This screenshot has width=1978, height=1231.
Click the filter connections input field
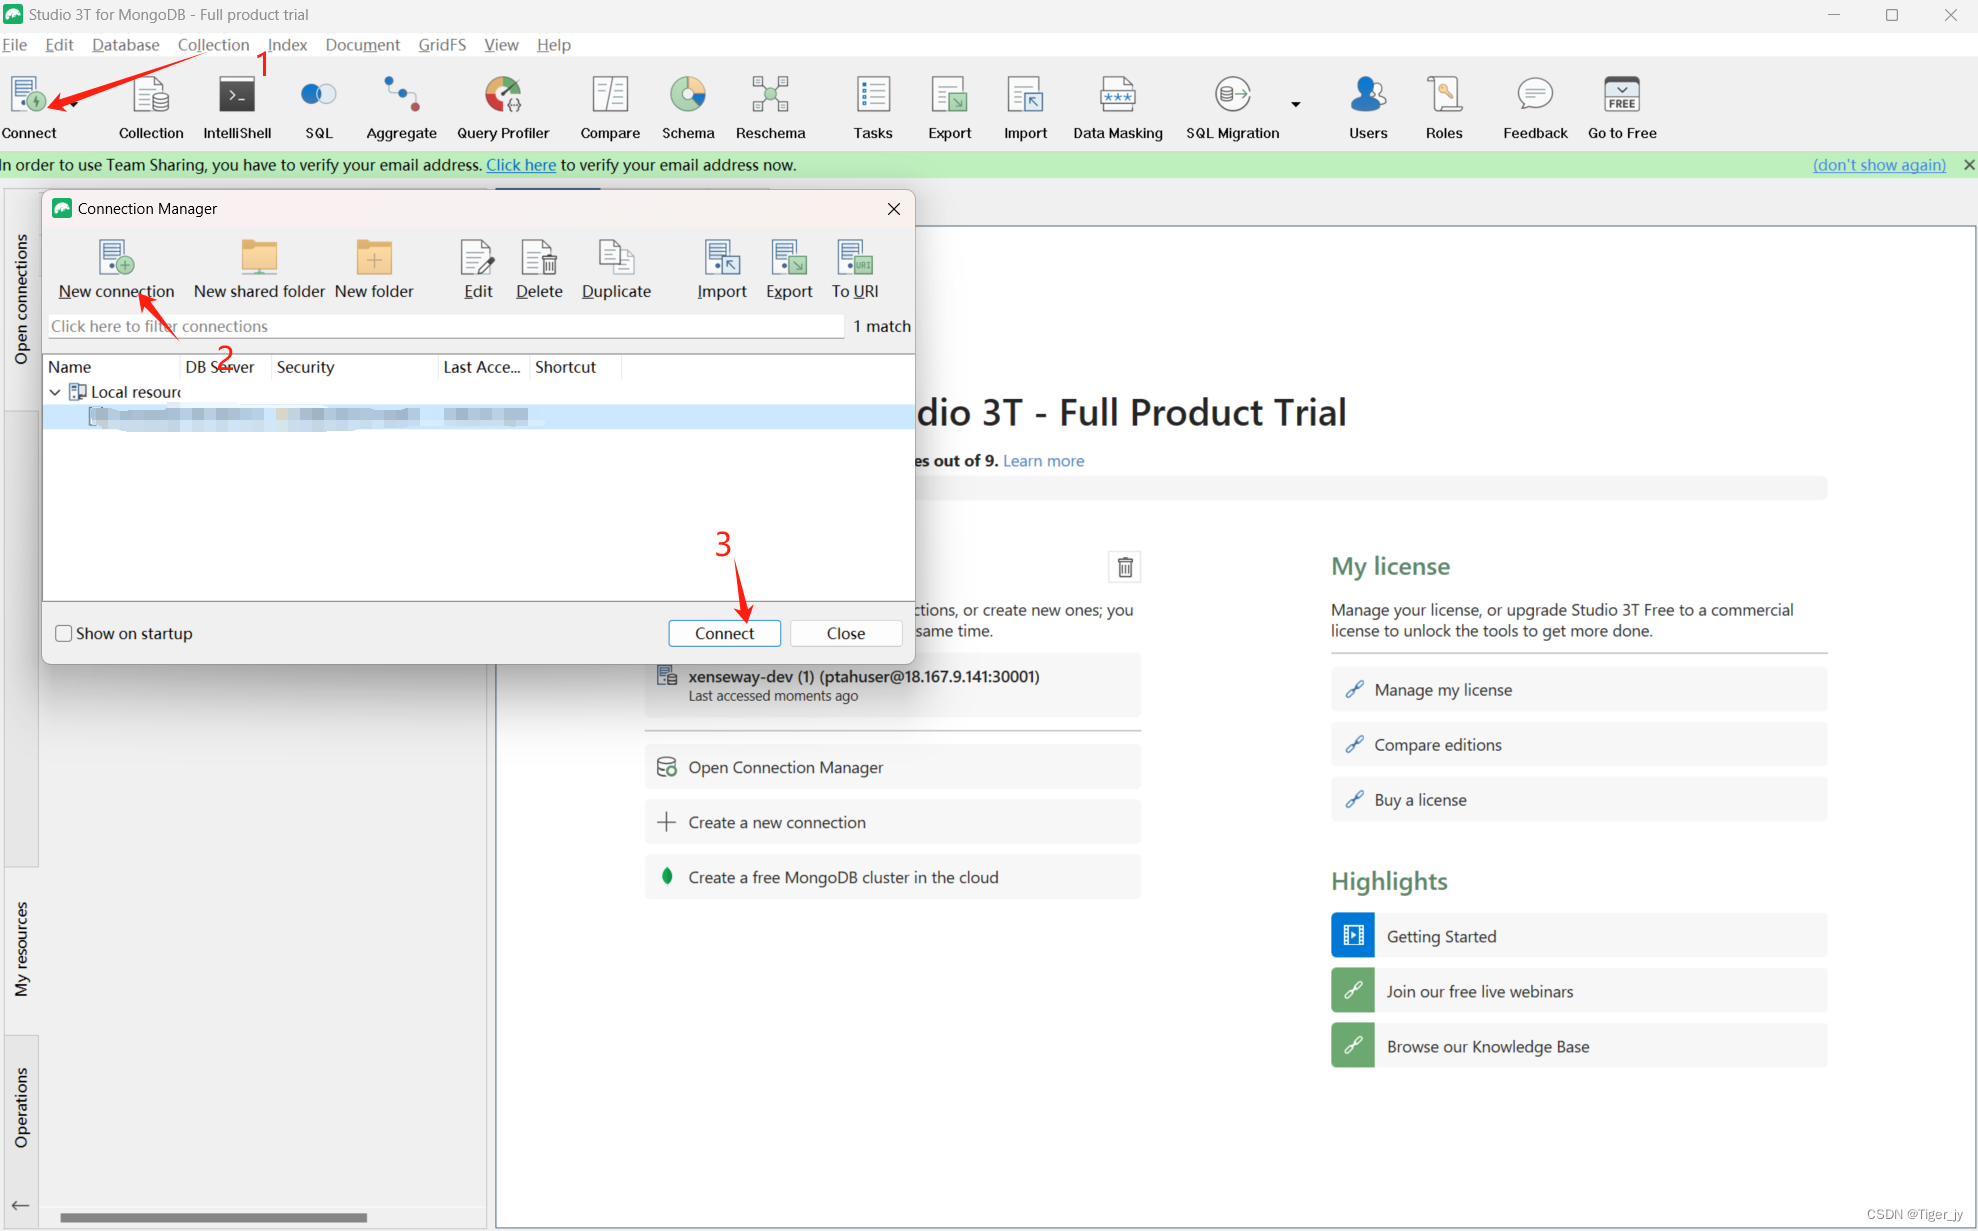click(446, 326)
